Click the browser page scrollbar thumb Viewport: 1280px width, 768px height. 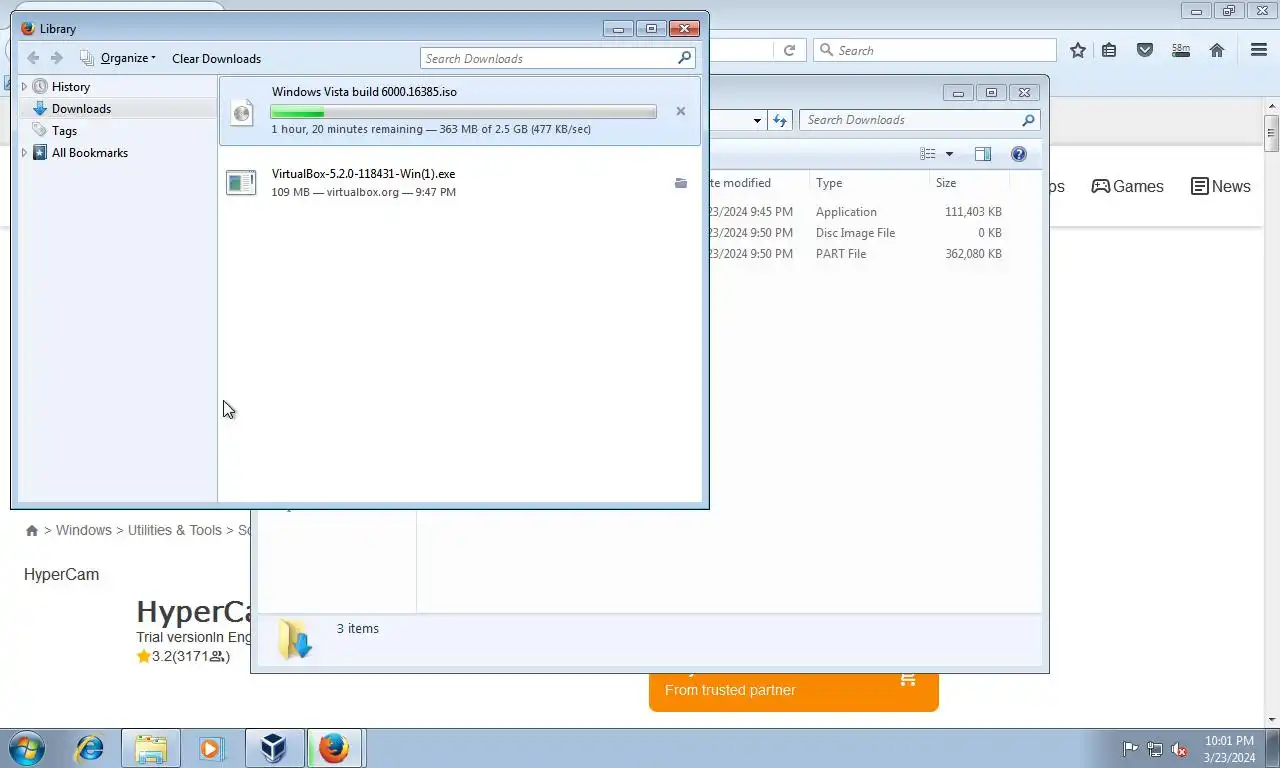point(1272,133)
